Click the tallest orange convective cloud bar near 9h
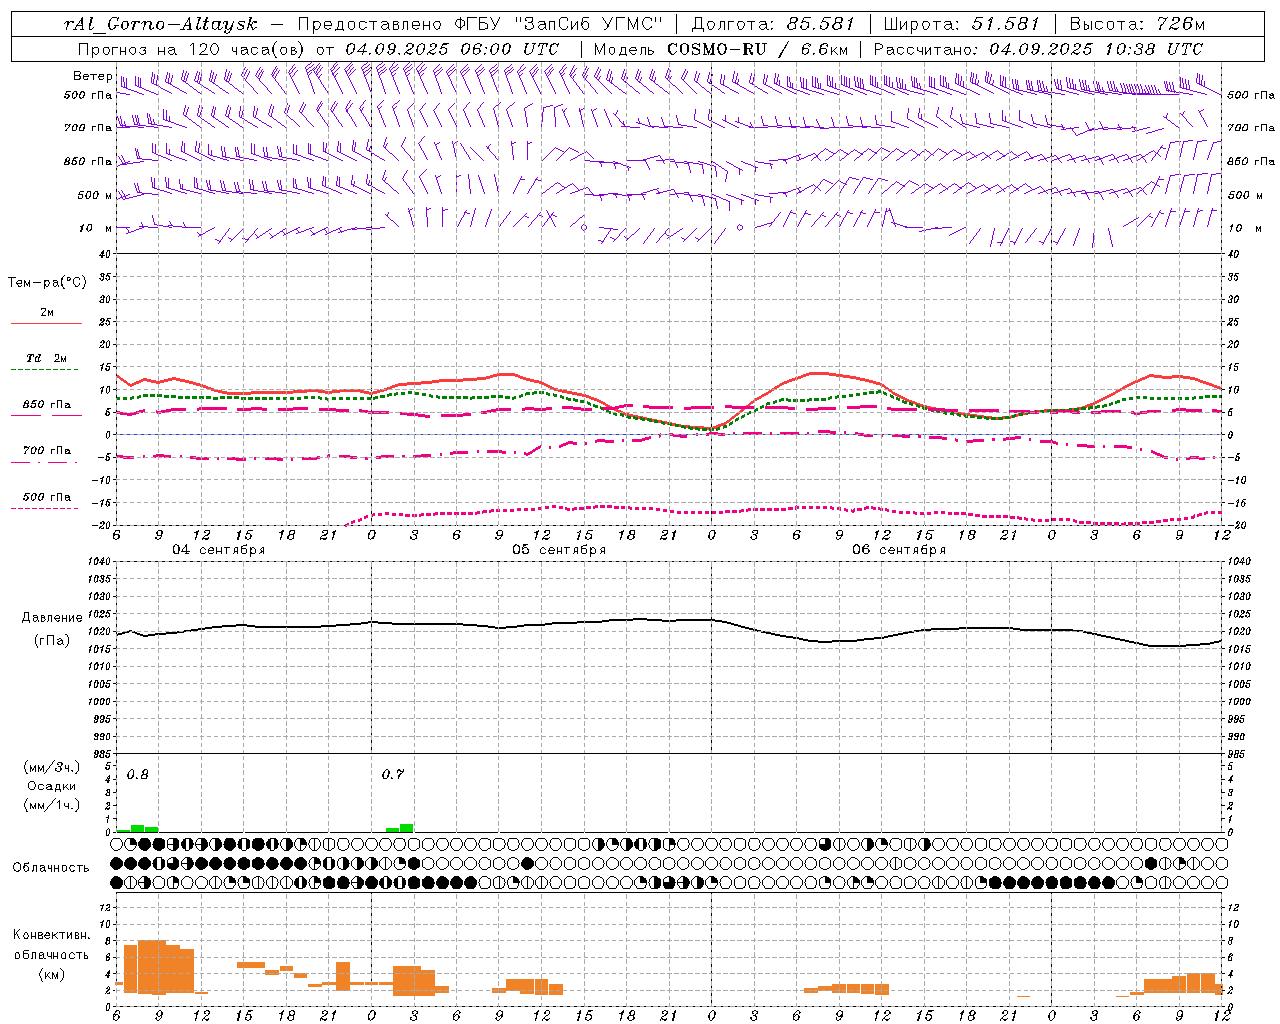The height and width of the screenshot is (1024, 1280). pos(152,967)
